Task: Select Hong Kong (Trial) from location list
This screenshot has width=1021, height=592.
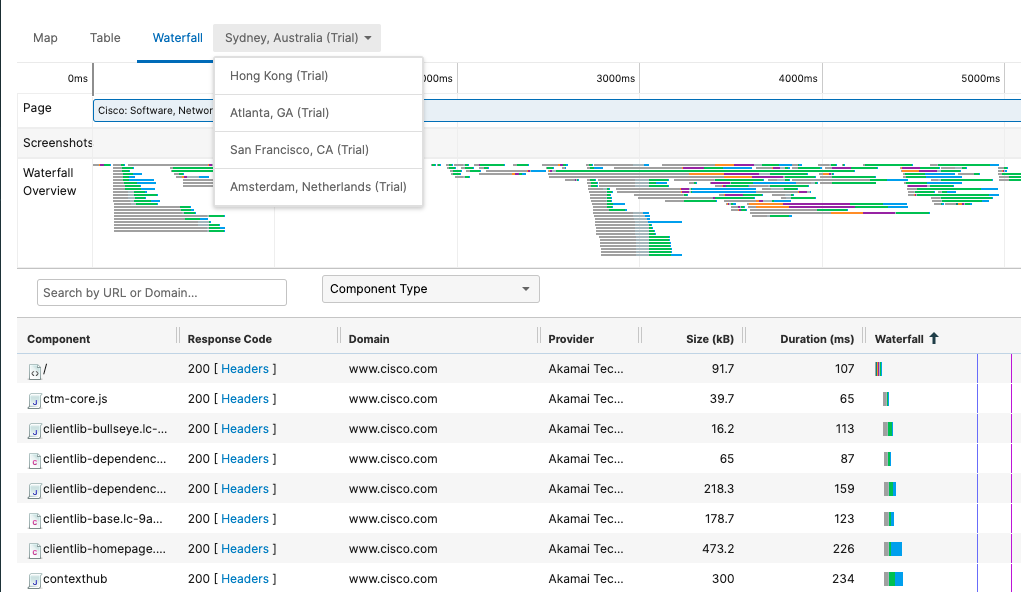Action: pos(279,76)
